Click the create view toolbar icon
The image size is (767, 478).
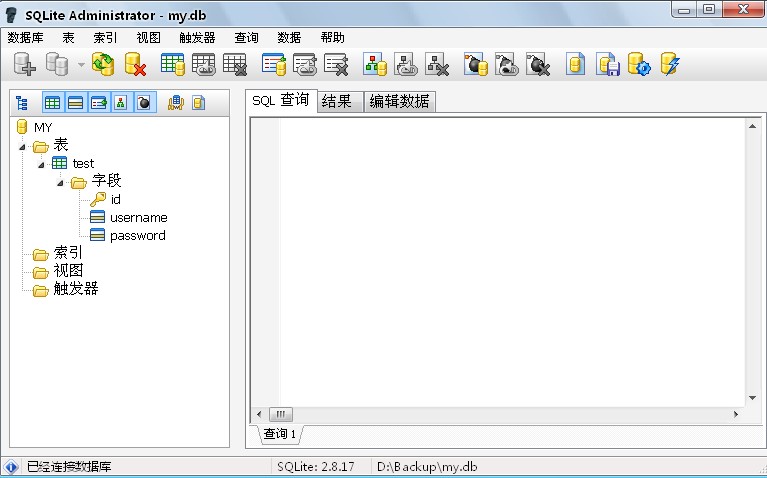[x=375, y=64]
